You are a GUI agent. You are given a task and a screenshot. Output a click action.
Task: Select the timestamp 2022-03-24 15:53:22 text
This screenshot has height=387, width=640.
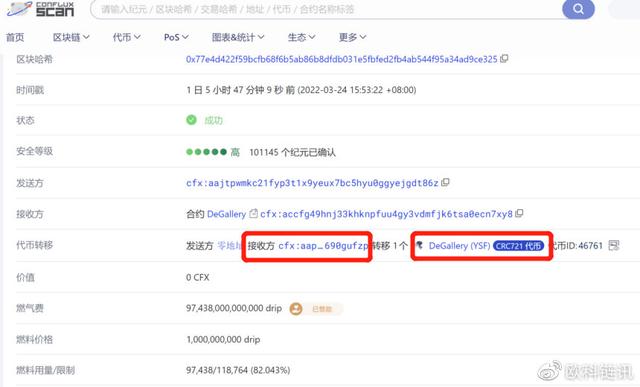[357, 90]
